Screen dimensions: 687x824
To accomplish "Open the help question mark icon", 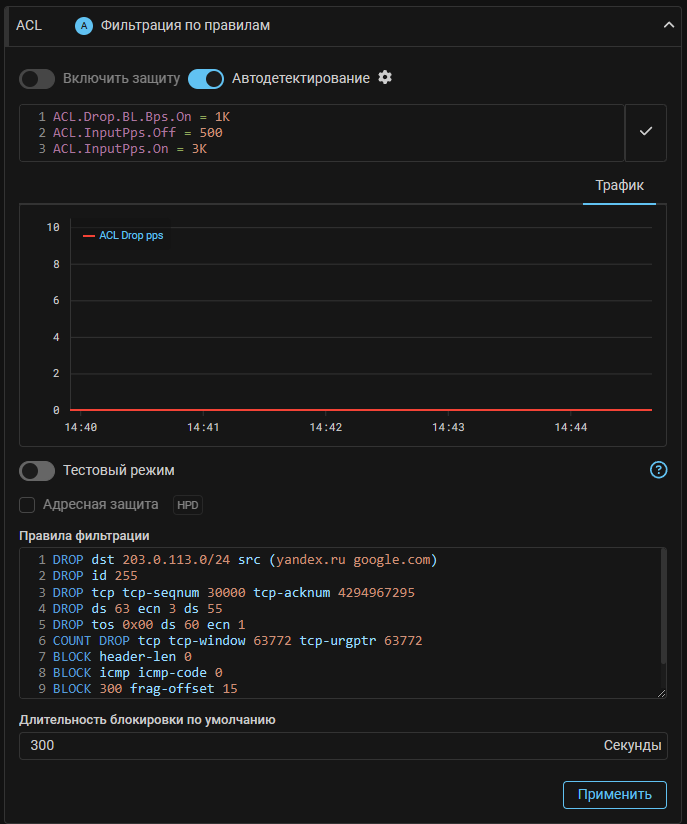I will (658, 470).
